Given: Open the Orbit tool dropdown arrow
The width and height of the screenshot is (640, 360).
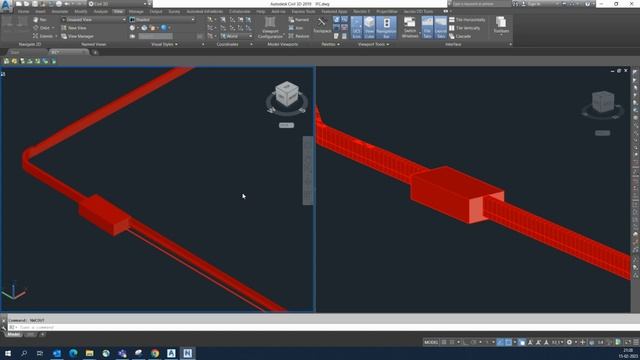Looking at the screenshot, I should point(53,28).
